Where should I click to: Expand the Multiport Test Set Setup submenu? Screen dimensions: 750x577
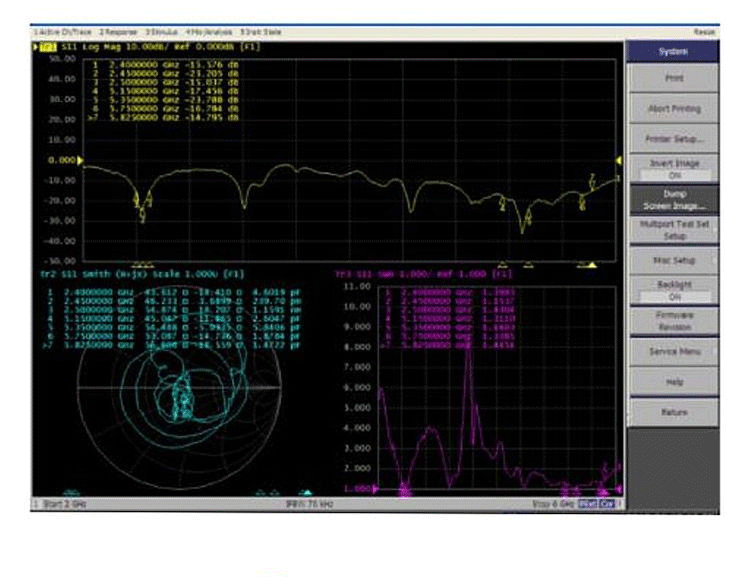pyautogui.click(x=672, y=230)
